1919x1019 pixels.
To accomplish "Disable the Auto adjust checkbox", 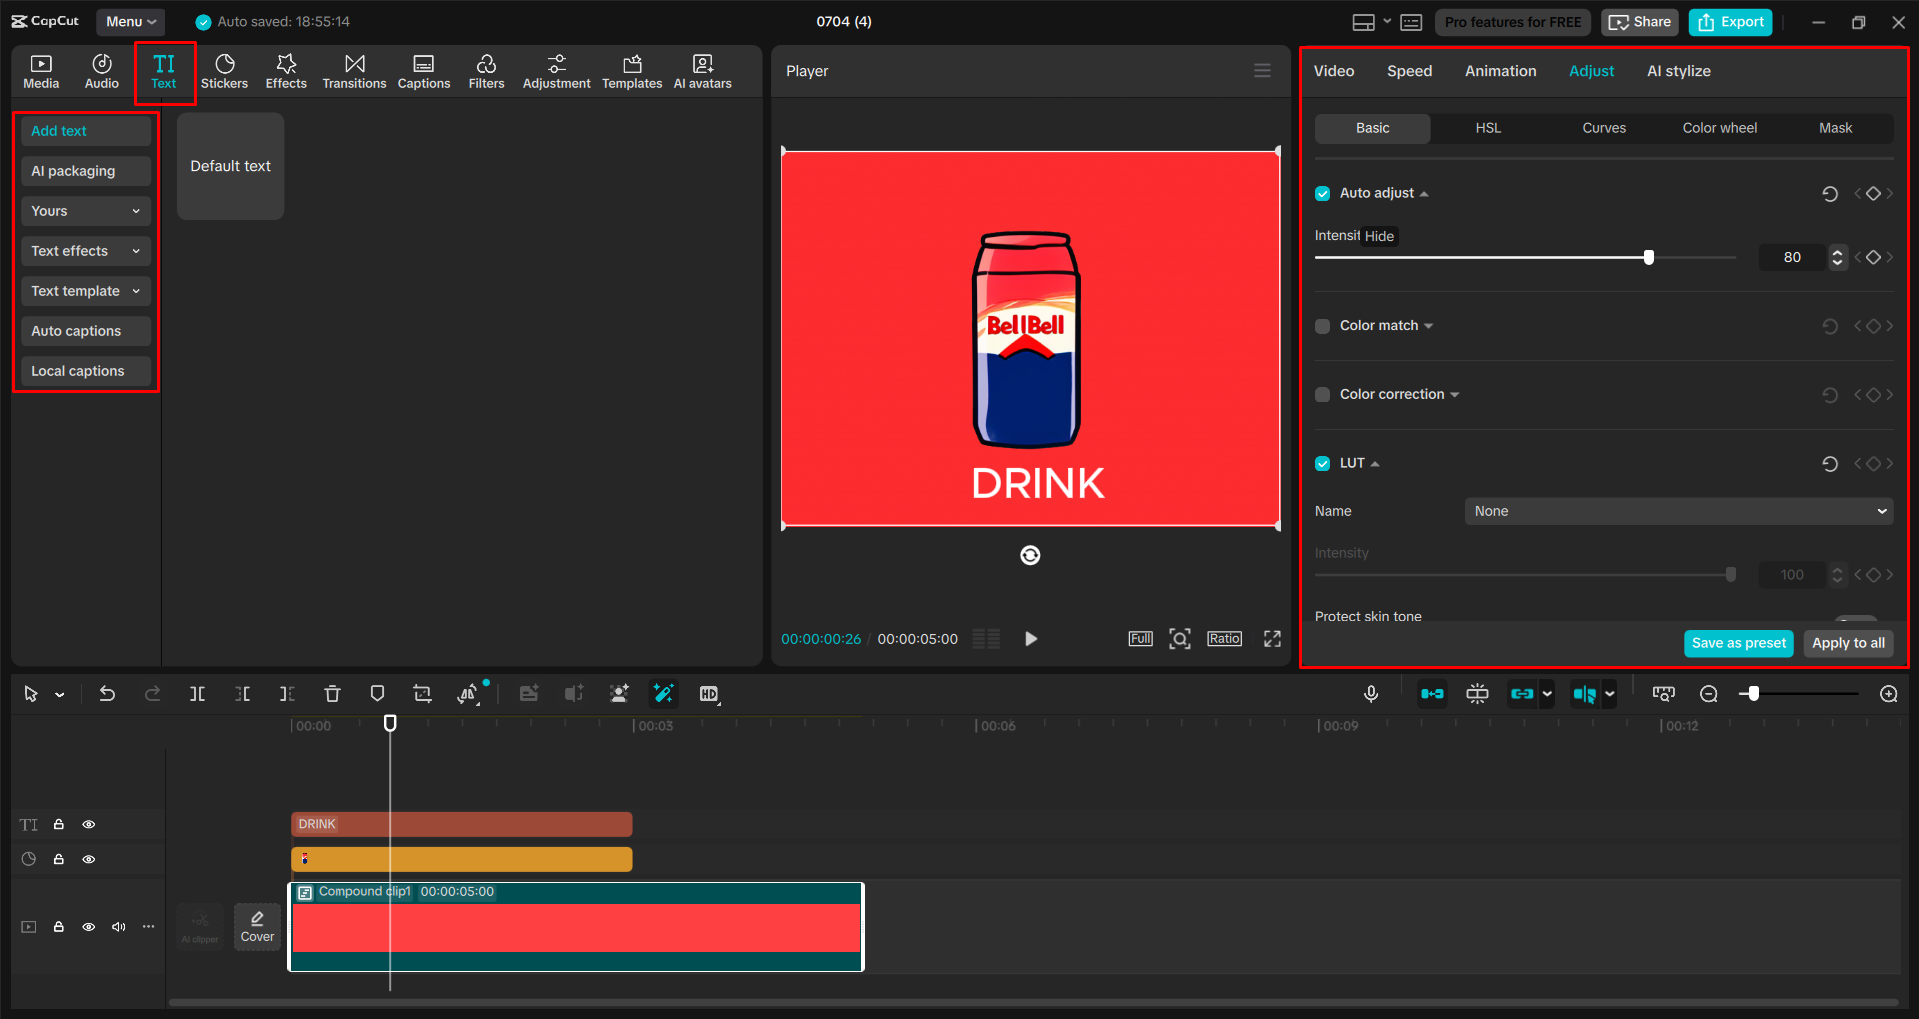I will (1322, 193).
